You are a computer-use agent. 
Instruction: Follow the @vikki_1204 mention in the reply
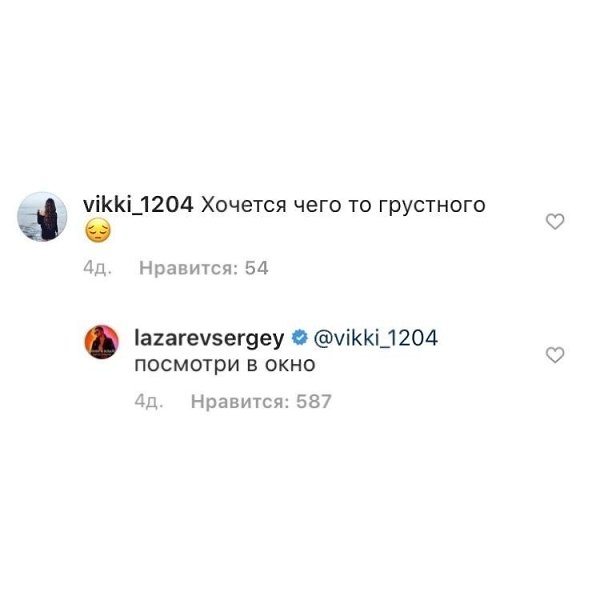[x=375, y=338]
